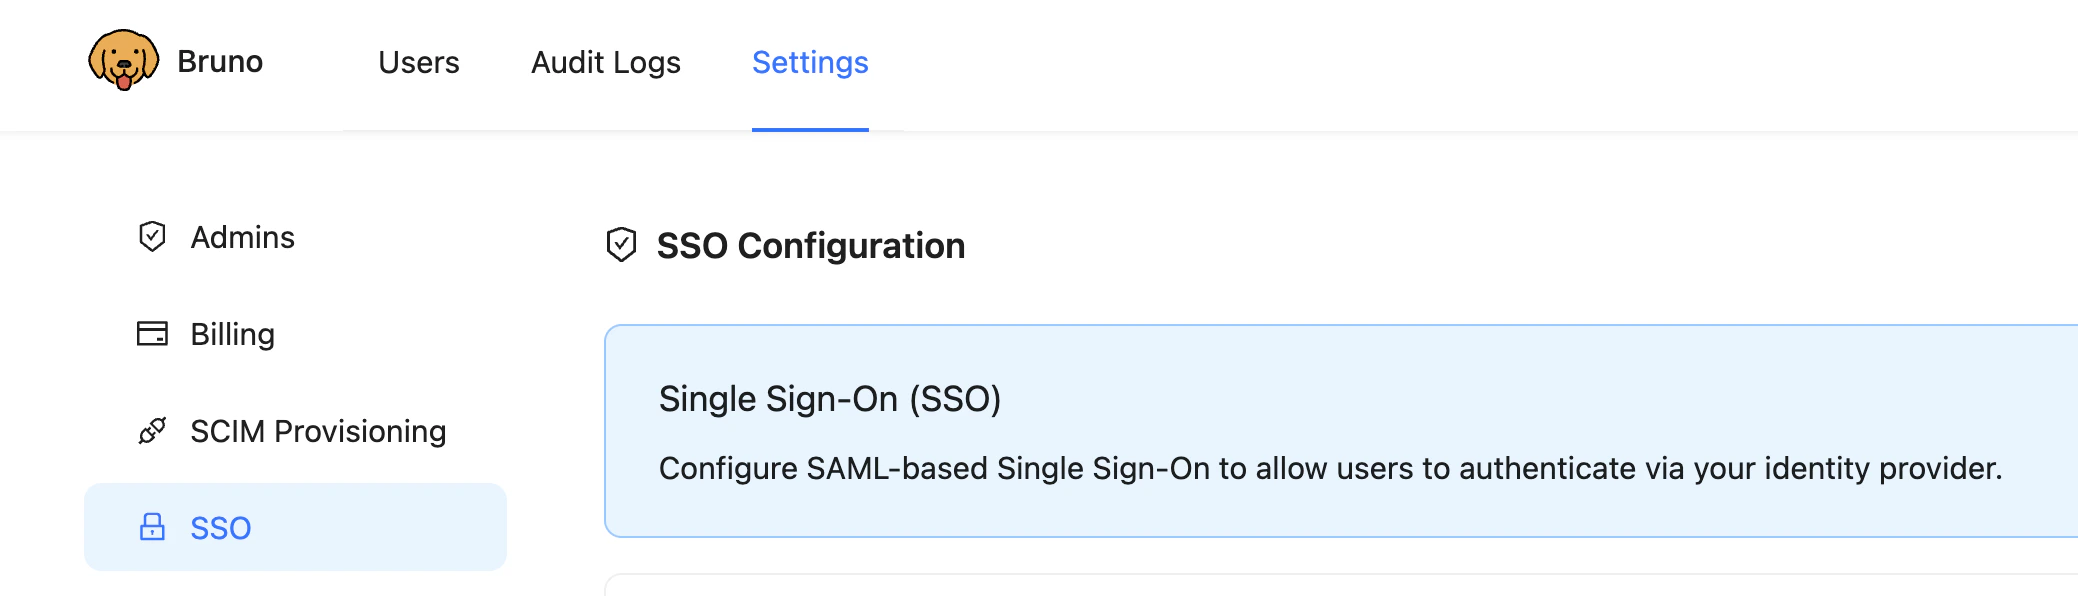
Task: Click the credit card icon beside Billing
Action: [x=152, y=335]
